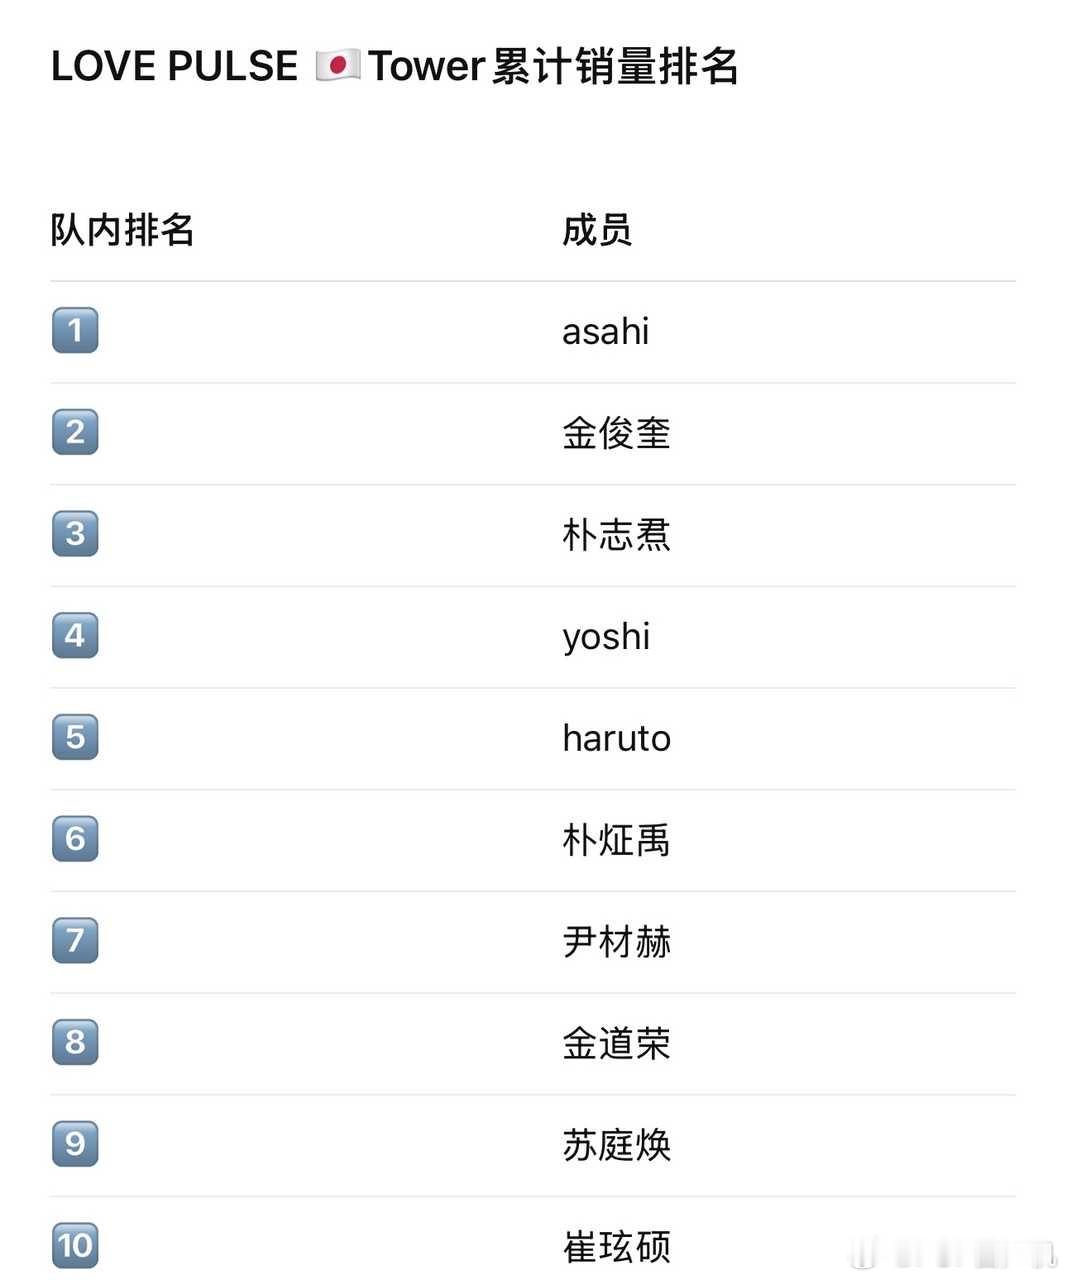Click the number 6 rank emoji
The image size is (1067, 1280).
click(75, 838)
